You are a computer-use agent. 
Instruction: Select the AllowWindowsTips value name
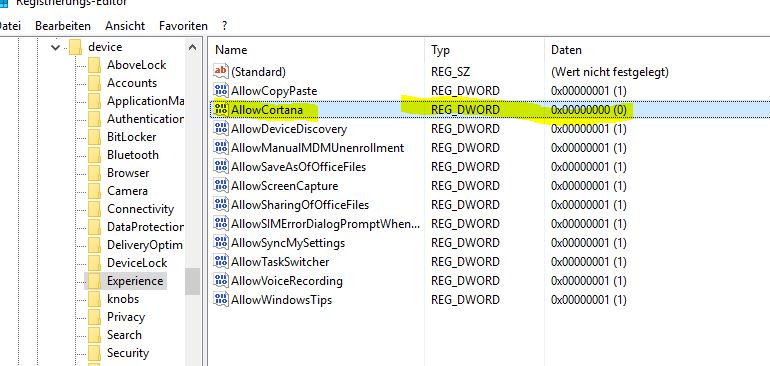[x=281, y=300]
